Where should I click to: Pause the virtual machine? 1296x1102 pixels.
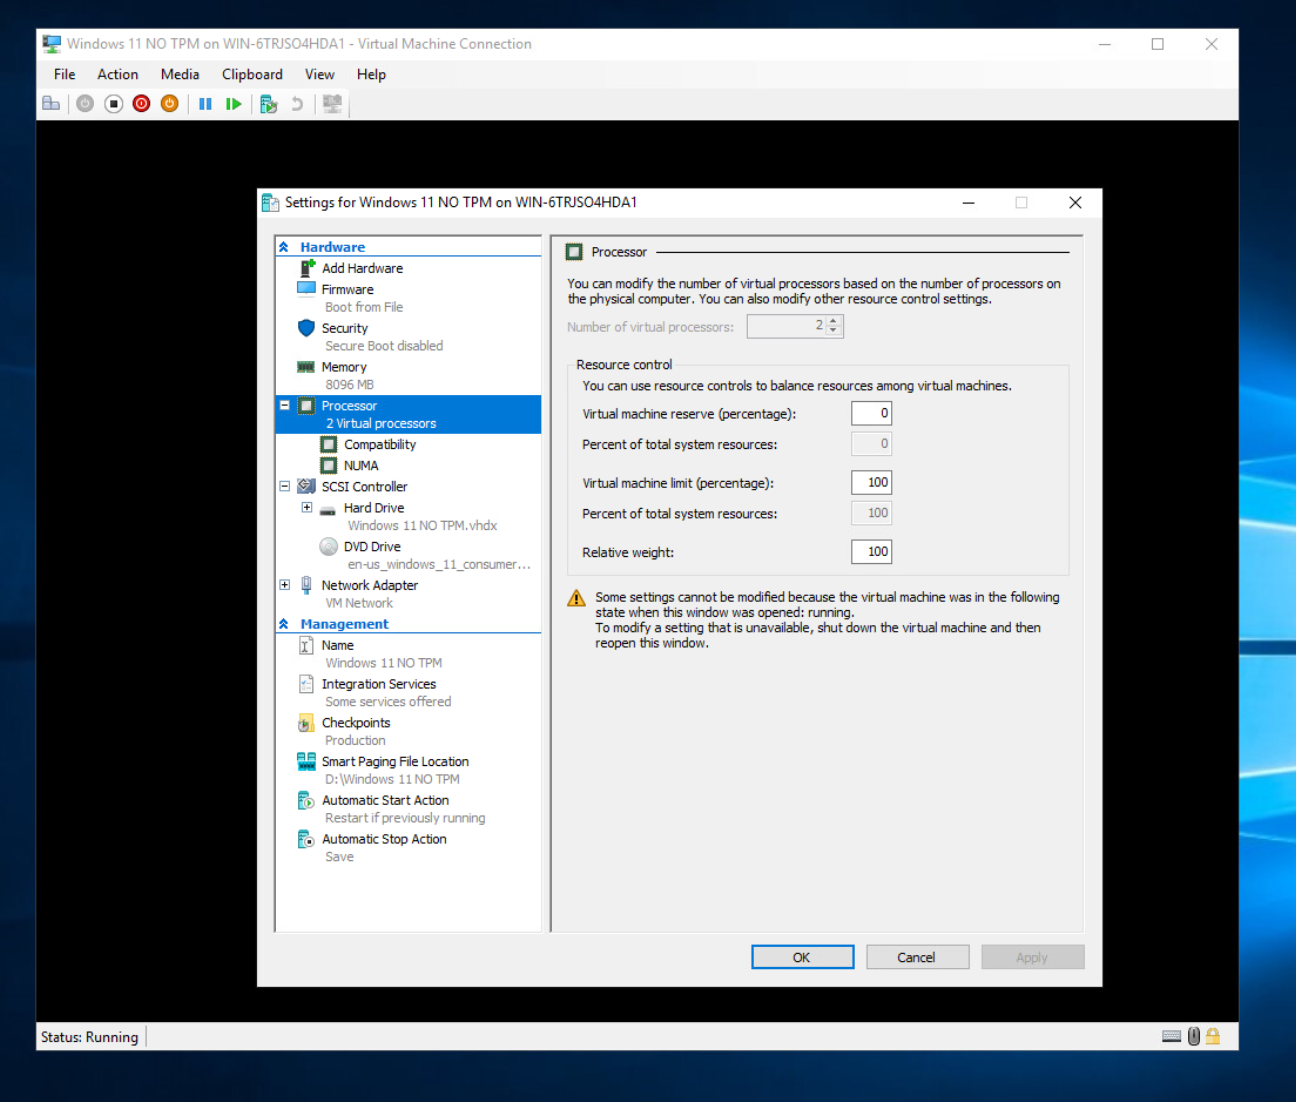point(205,103)
